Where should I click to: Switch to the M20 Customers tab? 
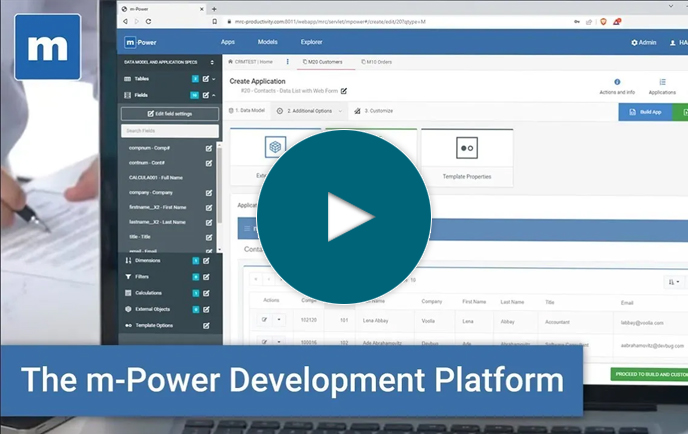pos(322,62)
